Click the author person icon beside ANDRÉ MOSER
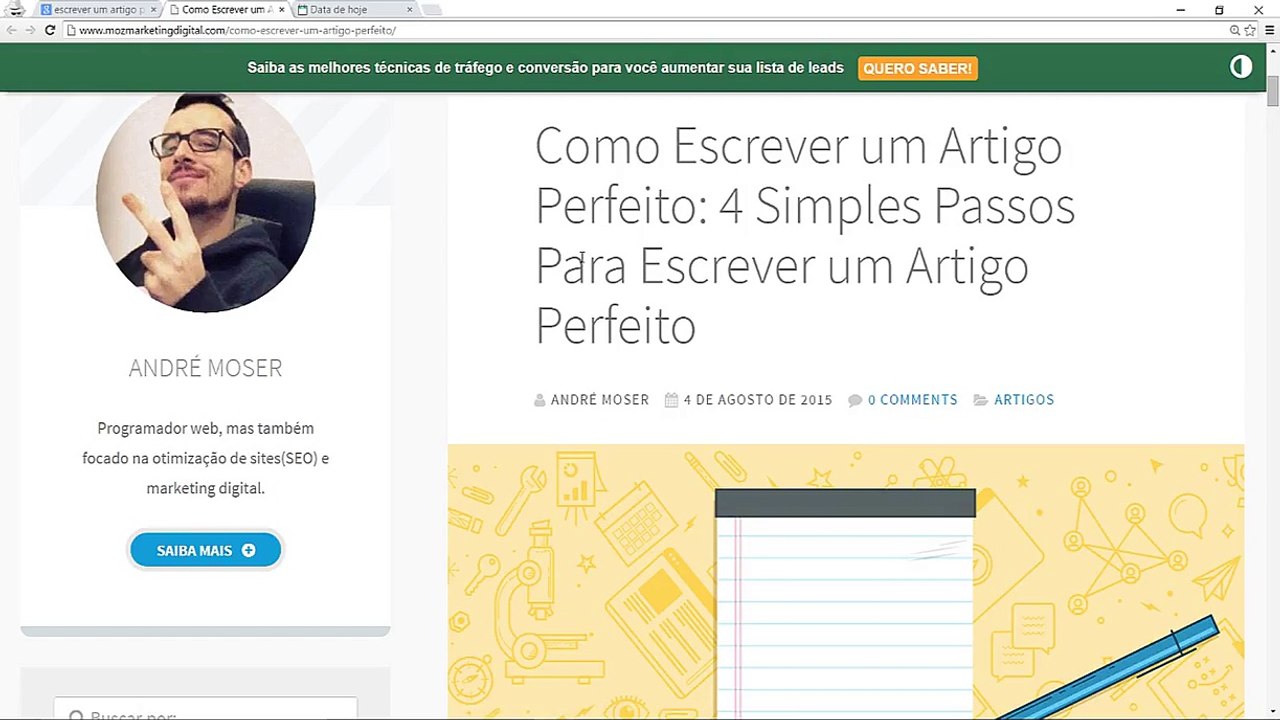 pyautogui.click(x=540, y=400)
